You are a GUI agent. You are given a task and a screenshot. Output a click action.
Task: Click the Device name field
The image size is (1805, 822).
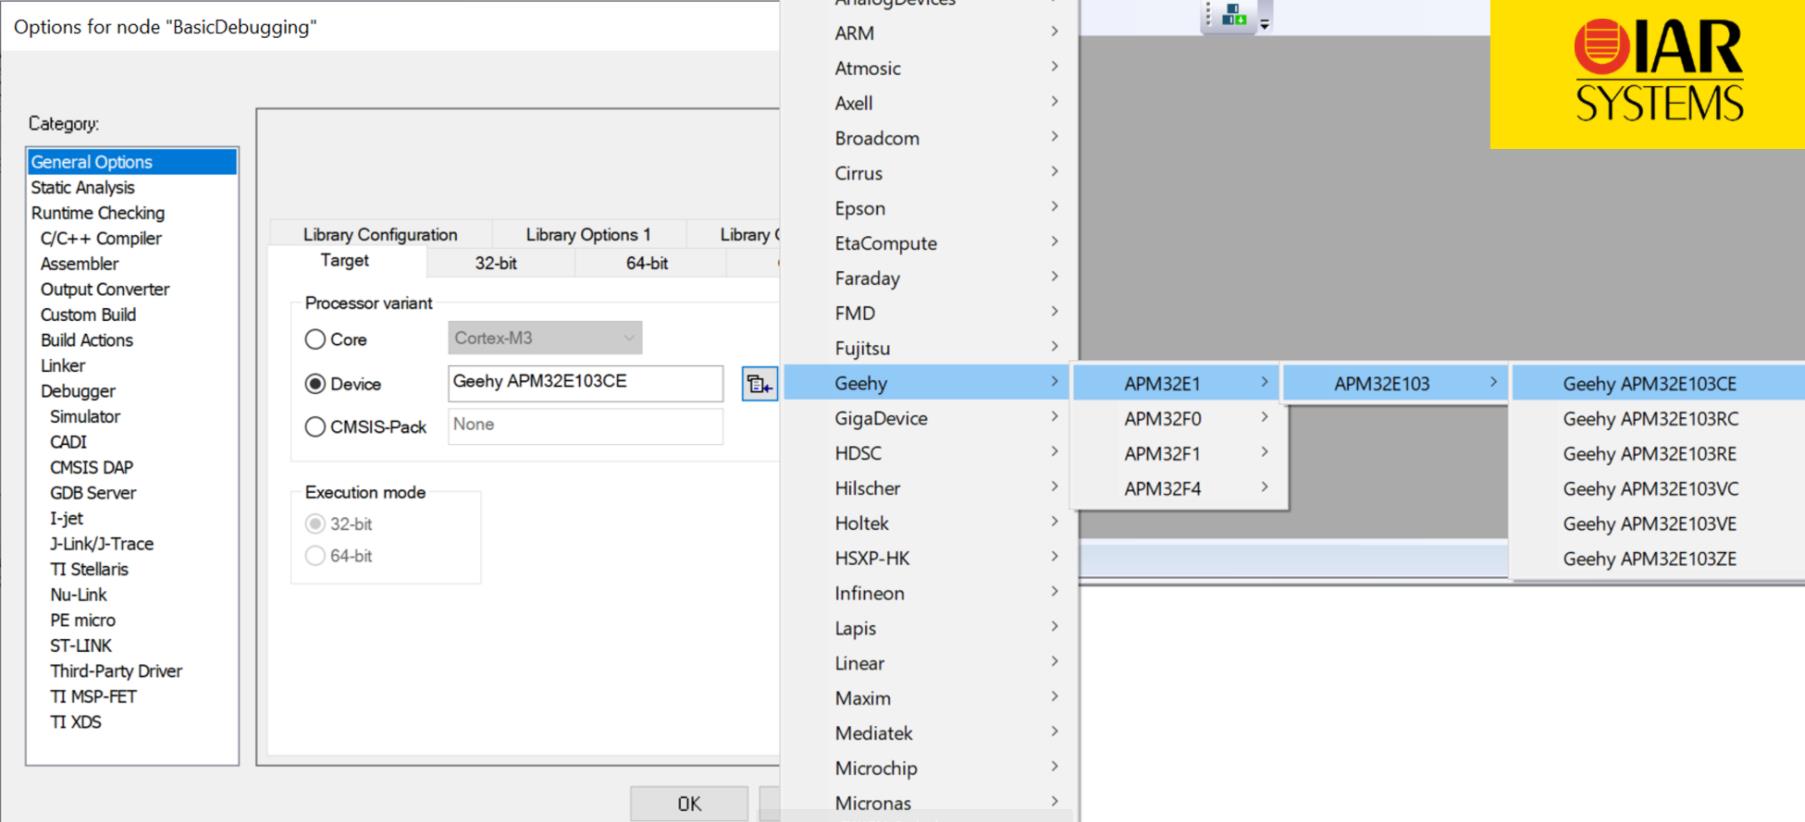coord(585,383)
